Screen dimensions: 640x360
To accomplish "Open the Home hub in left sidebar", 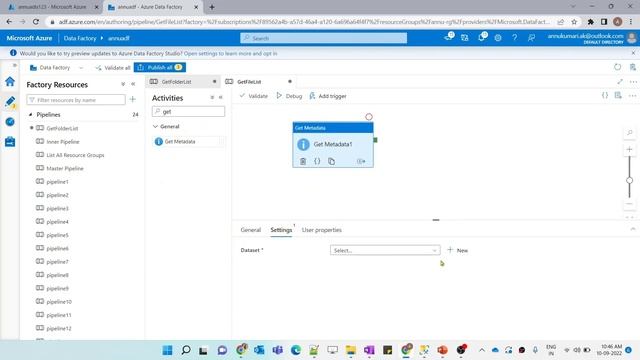I will [10, 82].
